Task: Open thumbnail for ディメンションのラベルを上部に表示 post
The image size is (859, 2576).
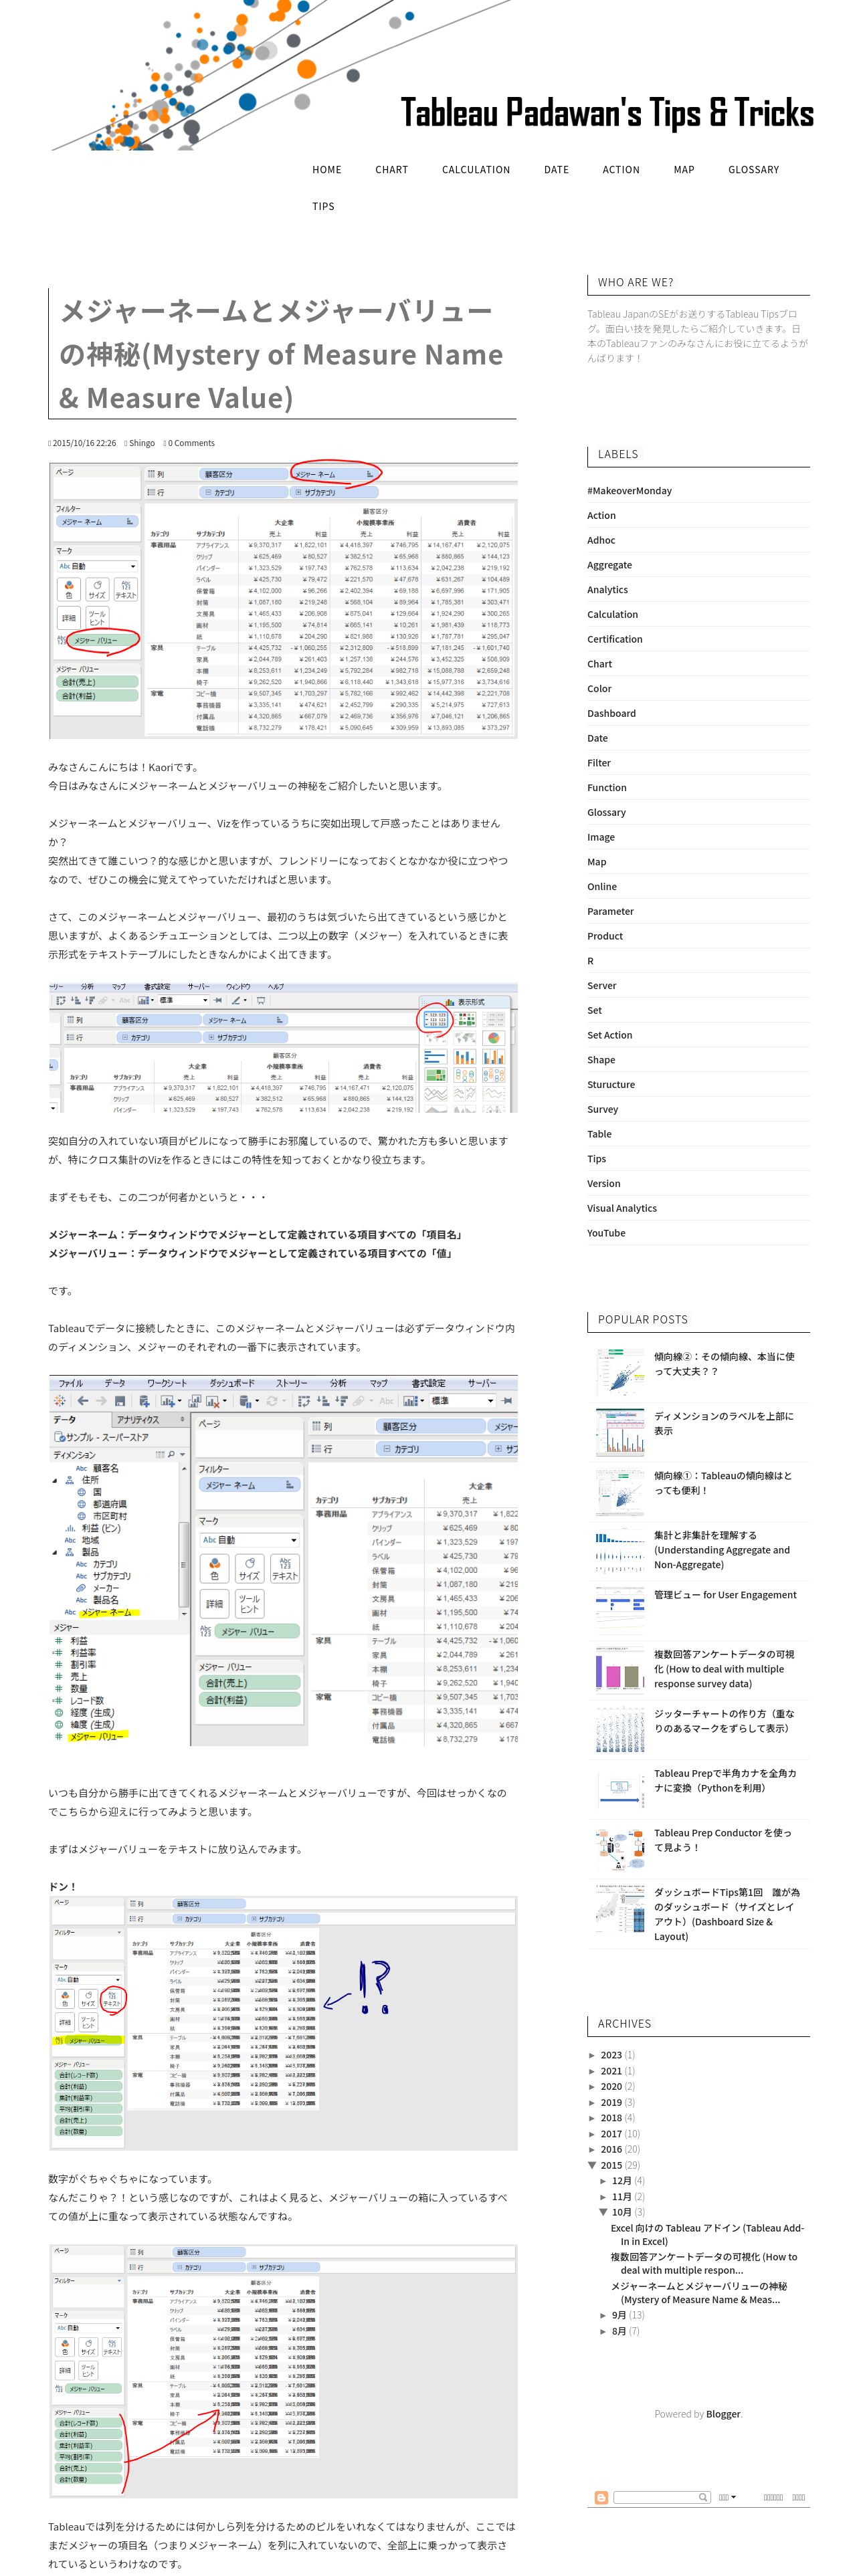Action: 620,1432
